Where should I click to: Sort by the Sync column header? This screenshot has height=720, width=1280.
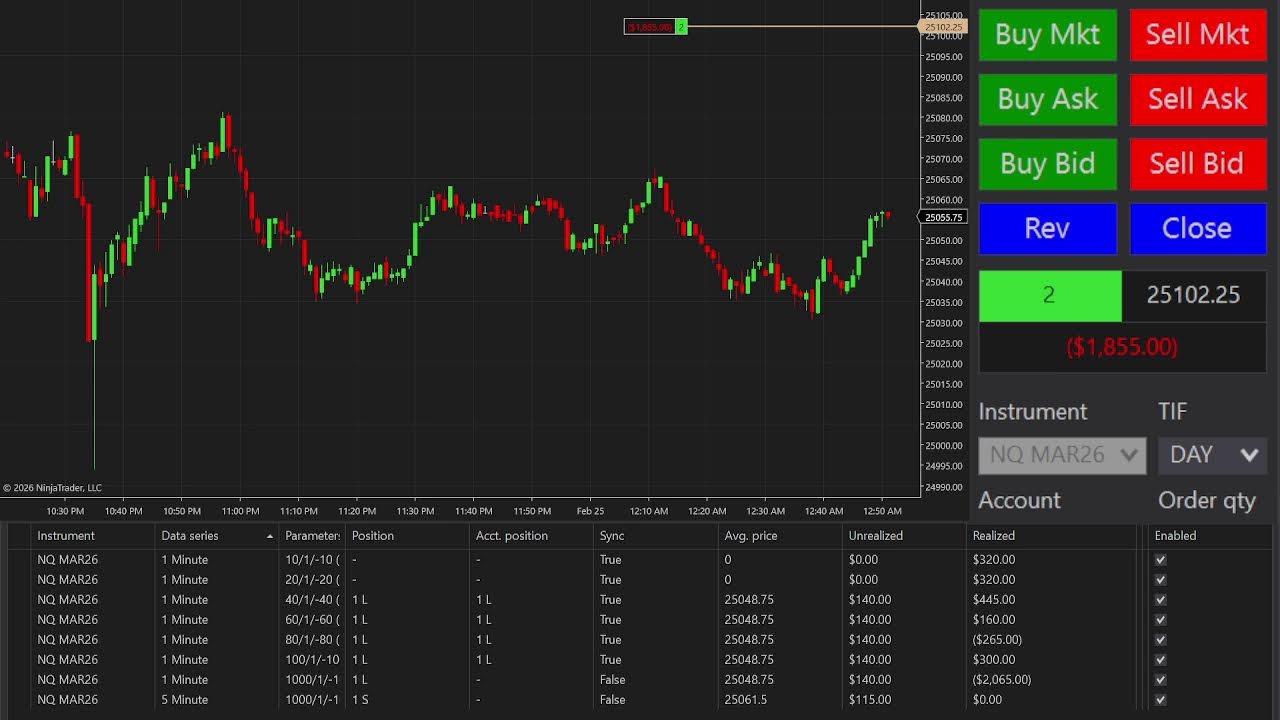(x=612, y=536)
